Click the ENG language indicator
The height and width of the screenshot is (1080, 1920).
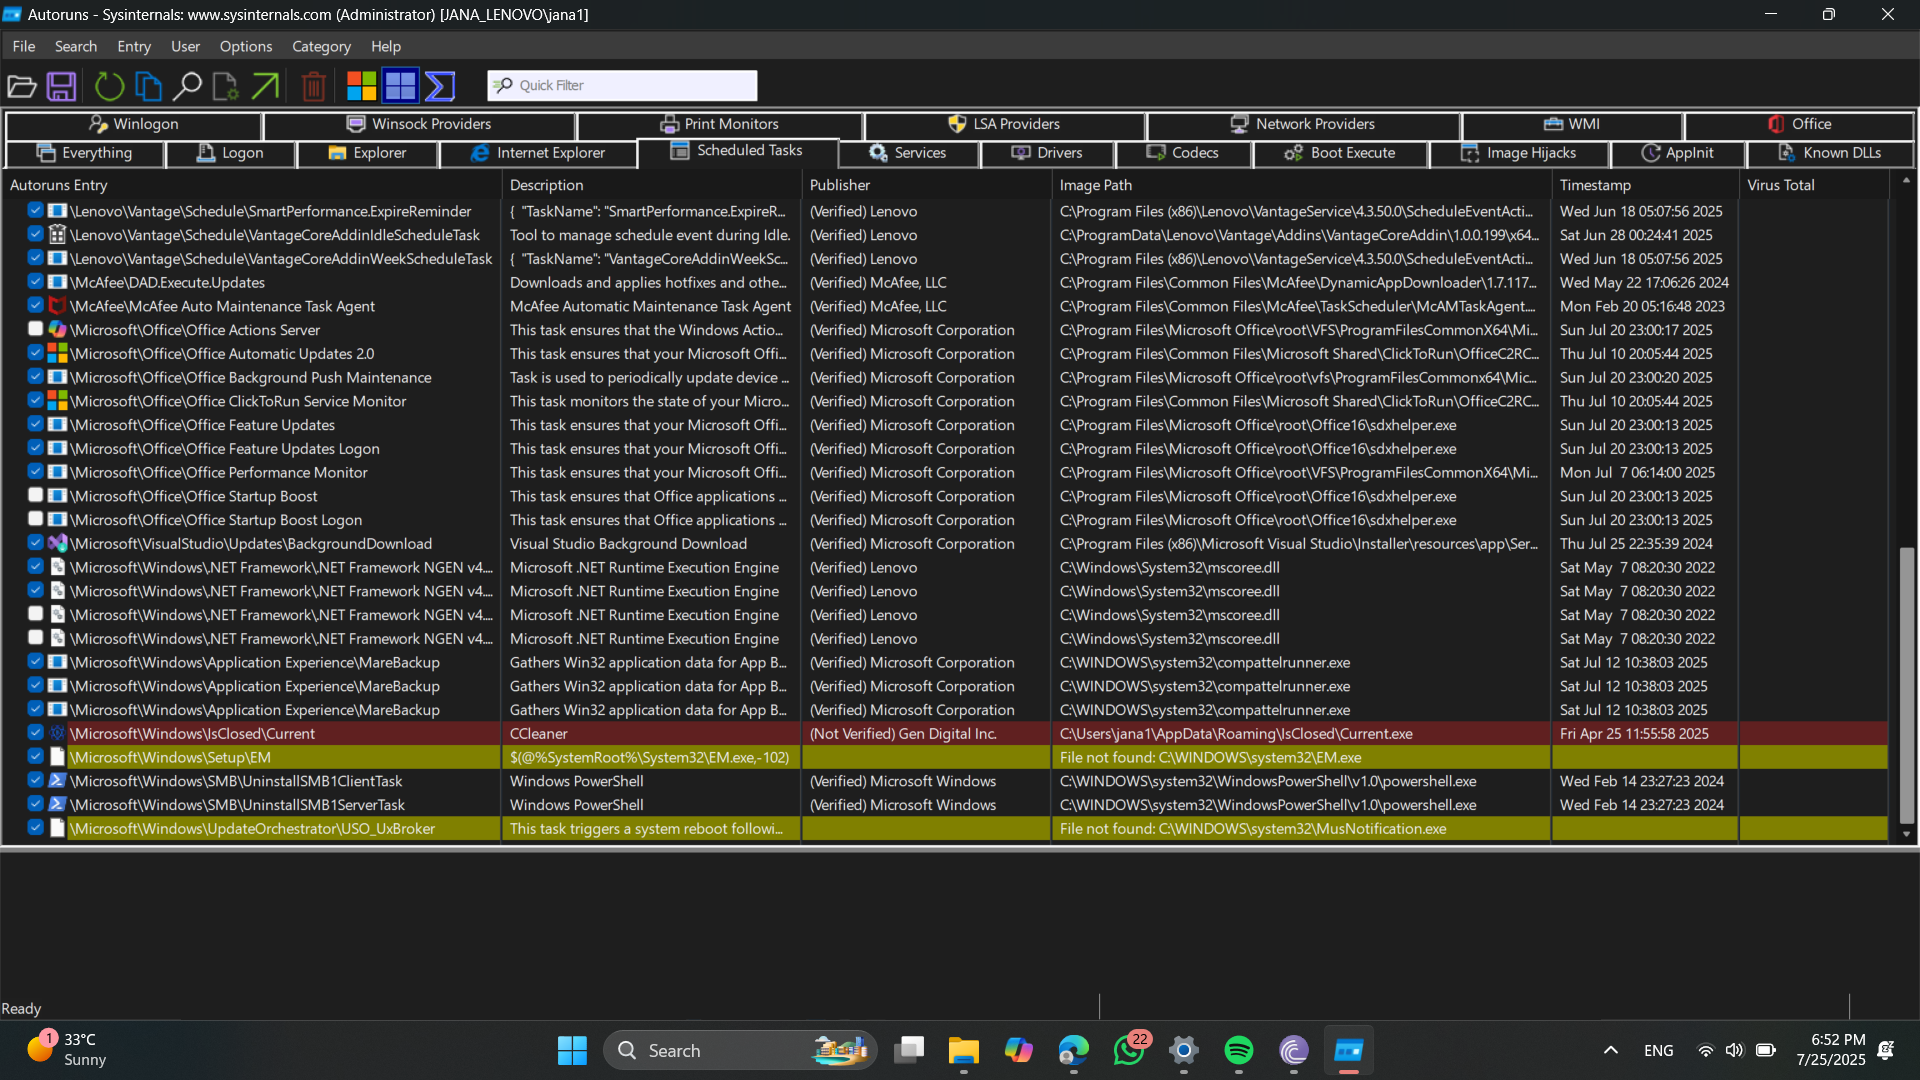pos(1658,1050)
